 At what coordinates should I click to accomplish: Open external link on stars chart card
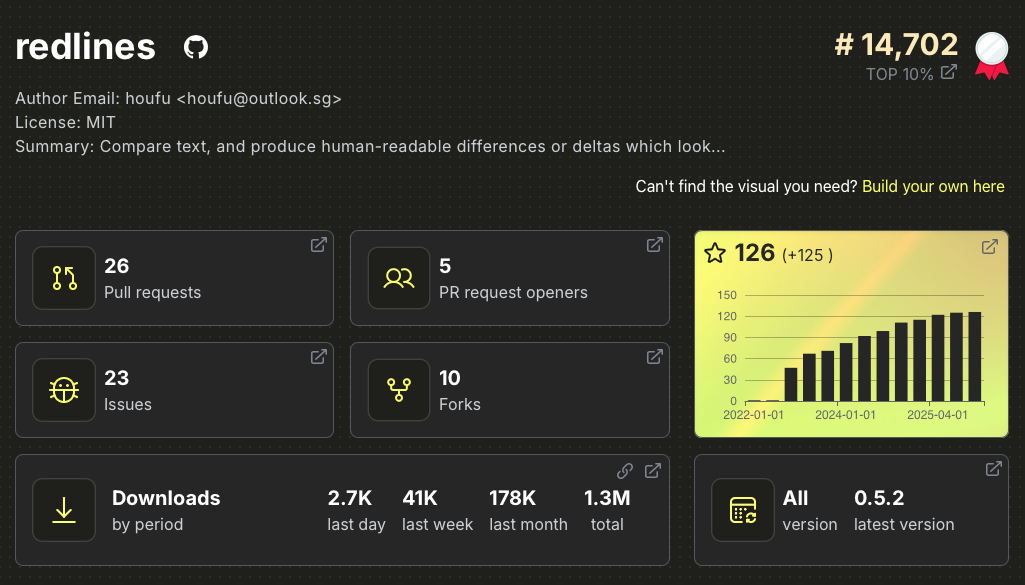pyautogui.click(x=989, y=247)
